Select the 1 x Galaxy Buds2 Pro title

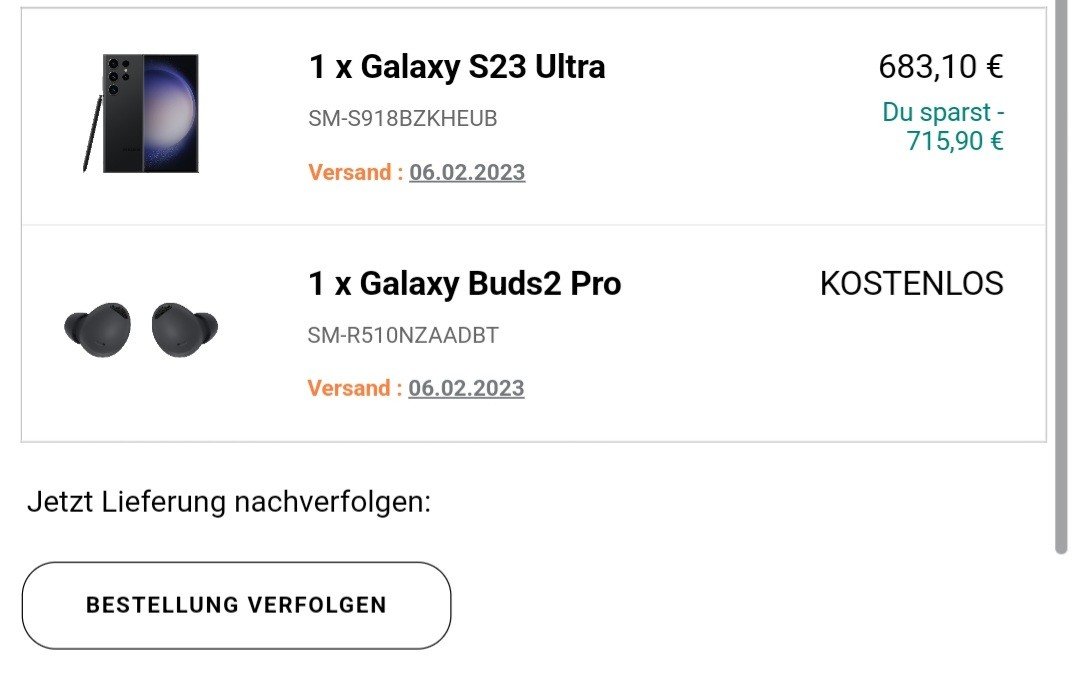(465, 284)
